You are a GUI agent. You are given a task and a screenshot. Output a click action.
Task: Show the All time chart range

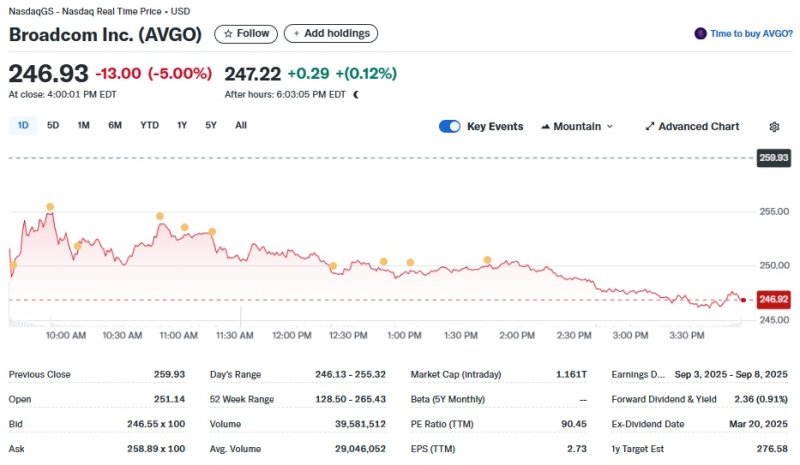pyautogui.click(x=241, y=125)
